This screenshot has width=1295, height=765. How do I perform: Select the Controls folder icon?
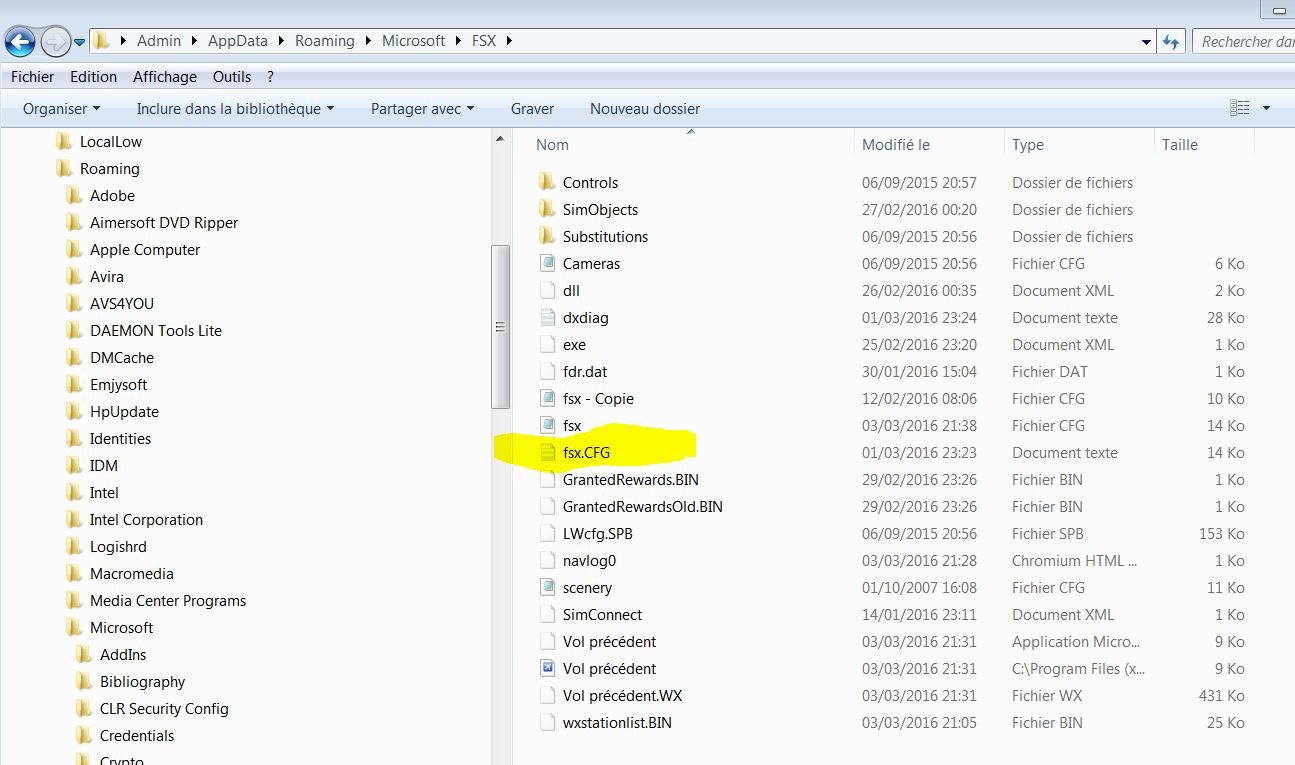[x=547, y=182]
